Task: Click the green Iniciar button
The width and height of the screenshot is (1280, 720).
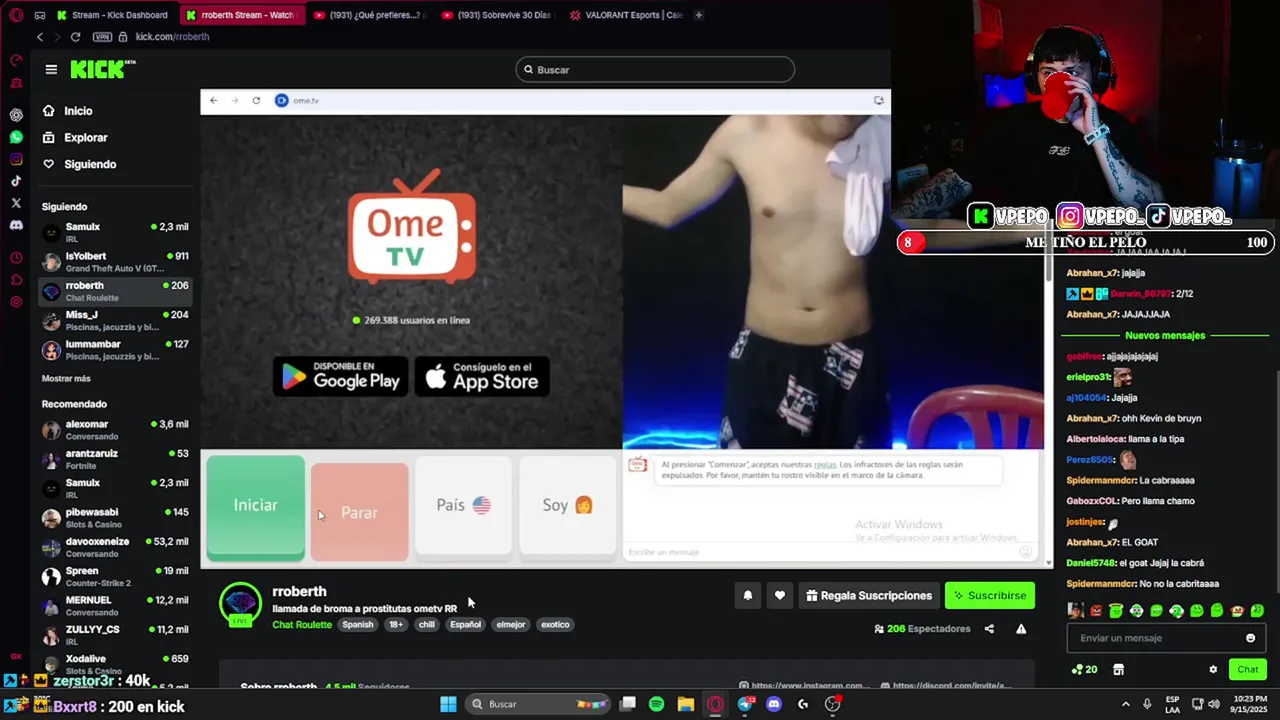Action: (x=256, y=506)
